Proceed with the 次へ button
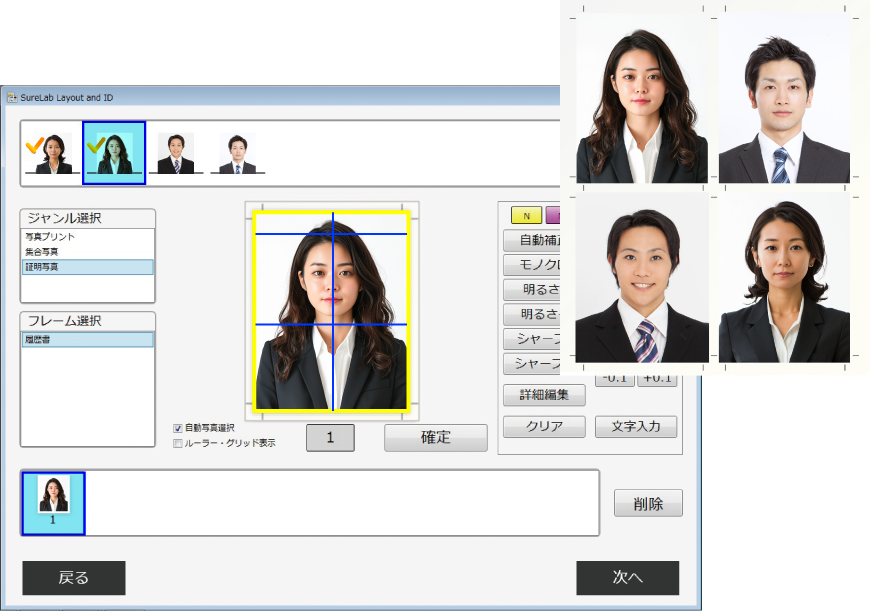Image resolution: width=870 pixels, height=612 pixels. pyautogui.click(x=627, y=578)
